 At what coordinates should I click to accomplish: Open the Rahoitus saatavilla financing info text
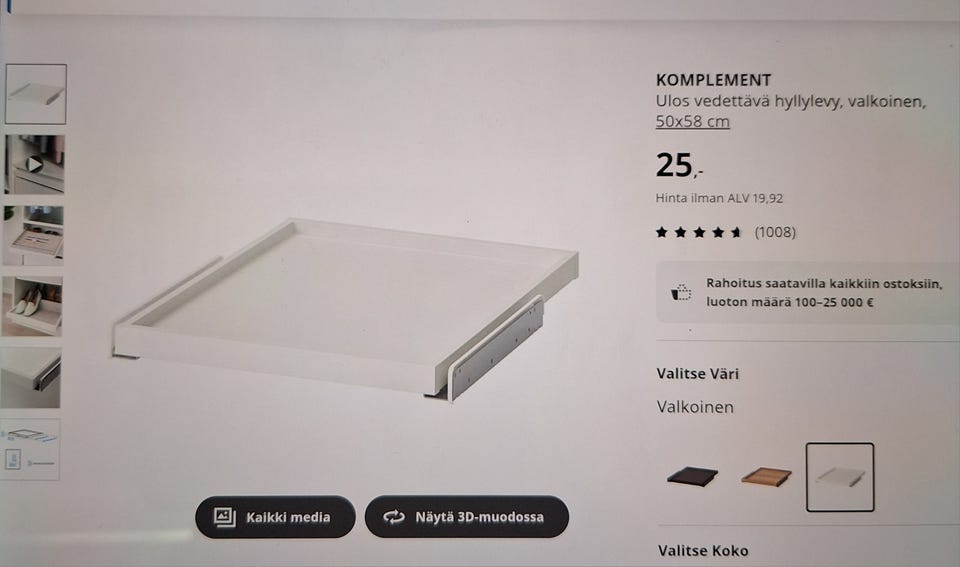(x=824, y=293)
